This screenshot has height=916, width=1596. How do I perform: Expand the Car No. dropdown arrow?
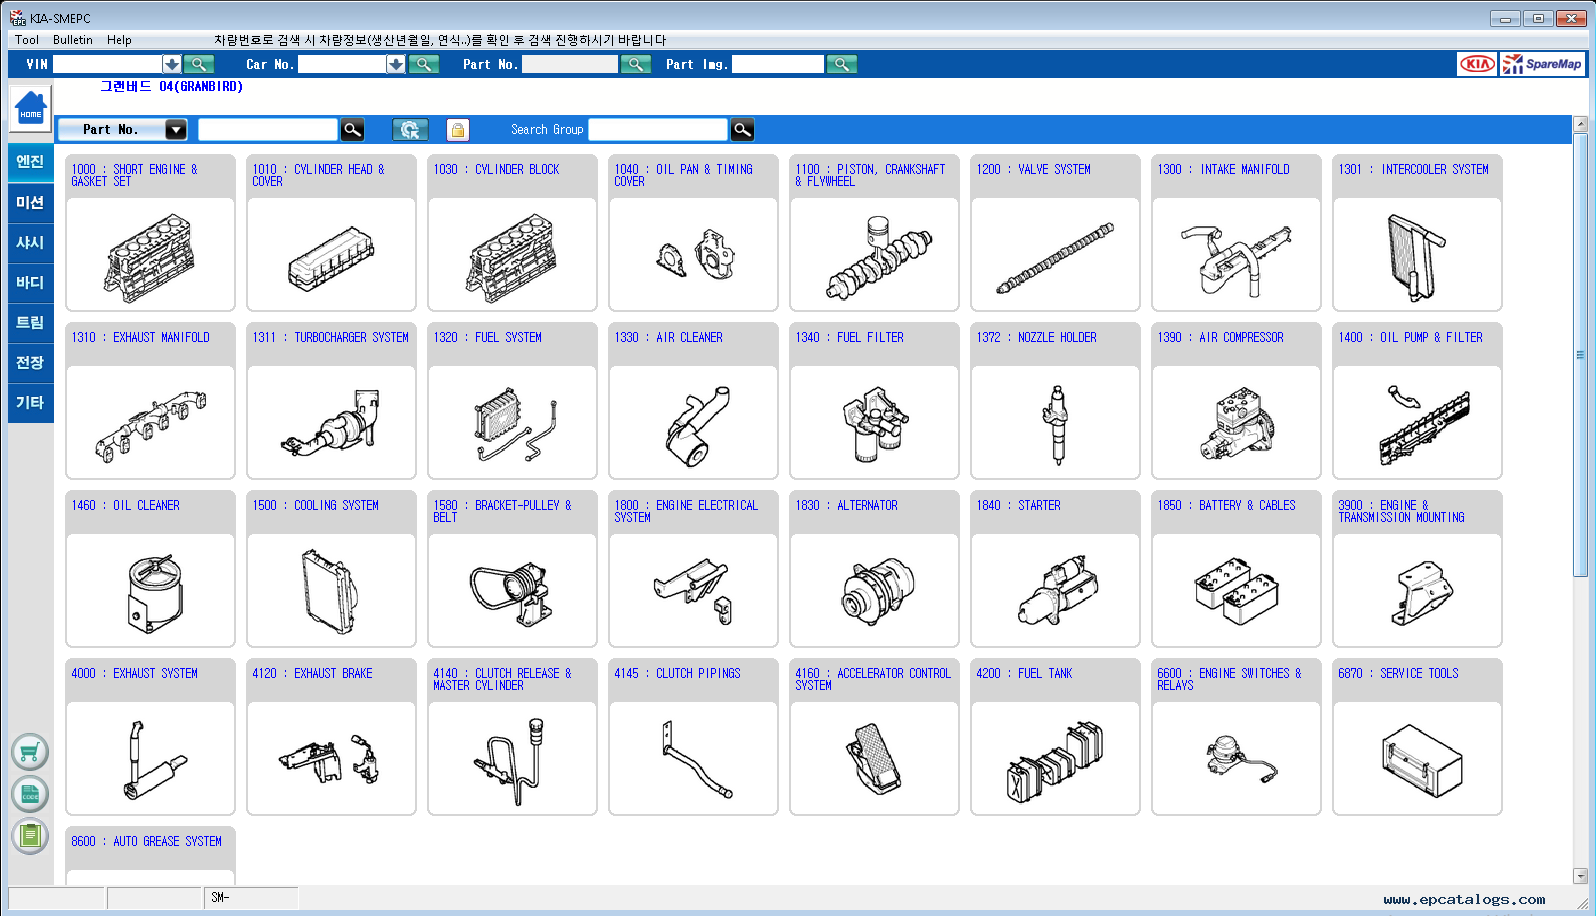pos(396,64)
